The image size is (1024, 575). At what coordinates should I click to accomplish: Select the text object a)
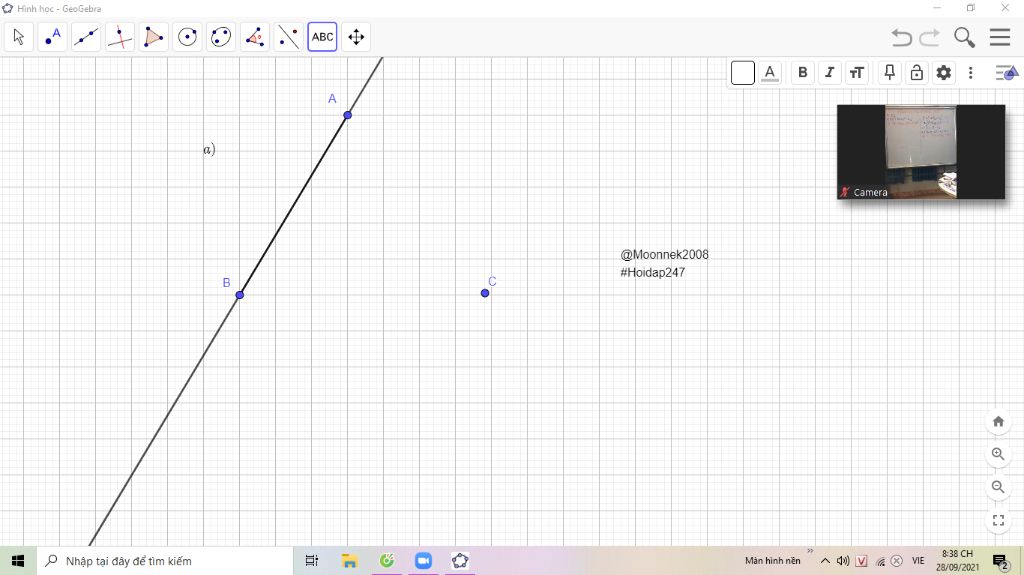tap(209, 150)
